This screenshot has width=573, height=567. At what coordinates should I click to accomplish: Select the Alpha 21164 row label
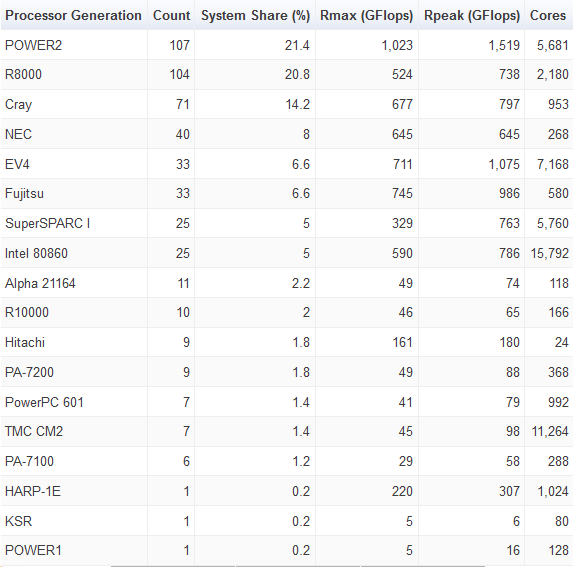pyautogui.click(x=40, y=284)
